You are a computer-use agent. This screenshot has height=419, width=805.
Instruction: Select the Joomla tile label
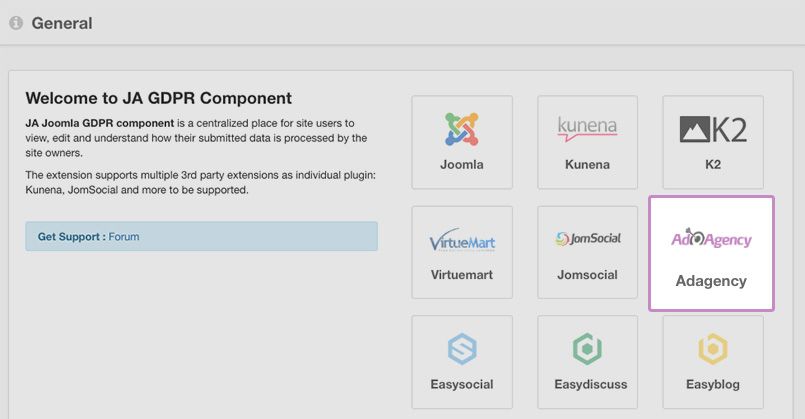click(462, 164)
